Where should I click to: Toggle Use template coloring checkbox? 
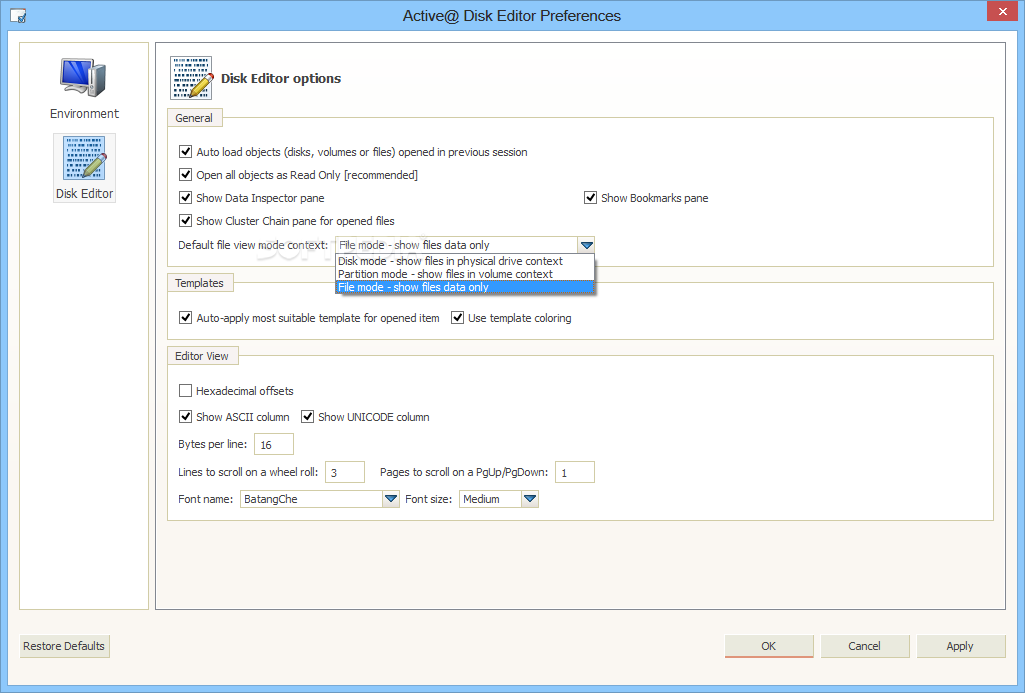[x=457, y=318]
